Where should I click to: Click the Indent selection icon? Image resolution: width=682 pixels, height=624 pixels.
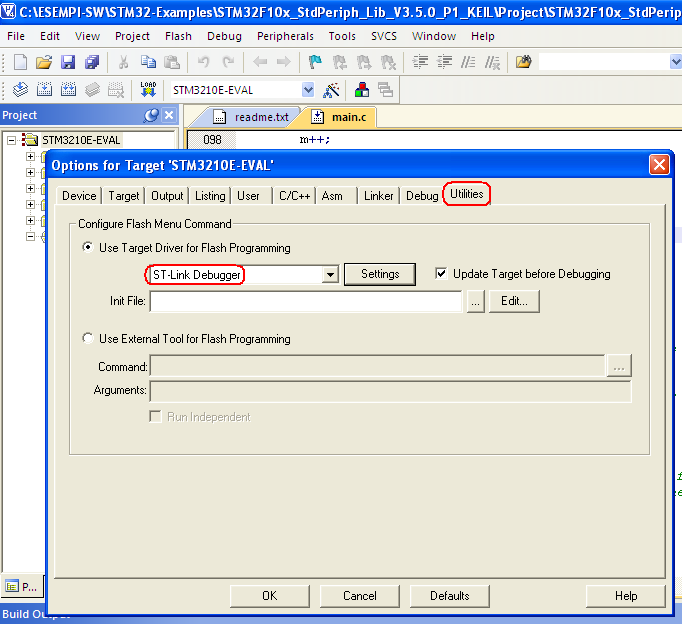420,62
